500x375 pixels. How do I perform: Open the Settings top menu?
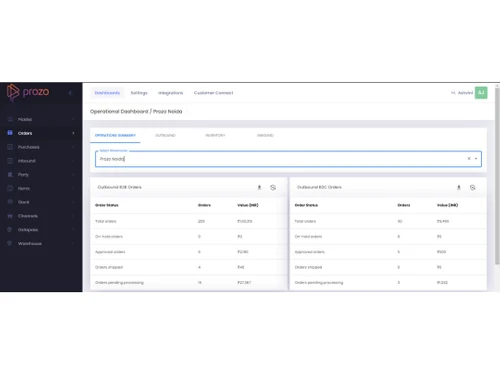click(139, 93)
